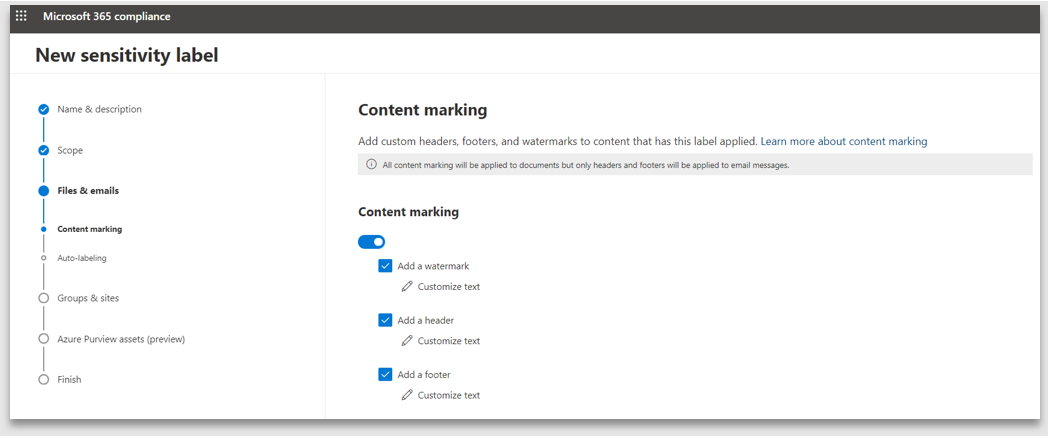
Task: Click the Files & emails step circle
Action: click(x=43, y=191)
